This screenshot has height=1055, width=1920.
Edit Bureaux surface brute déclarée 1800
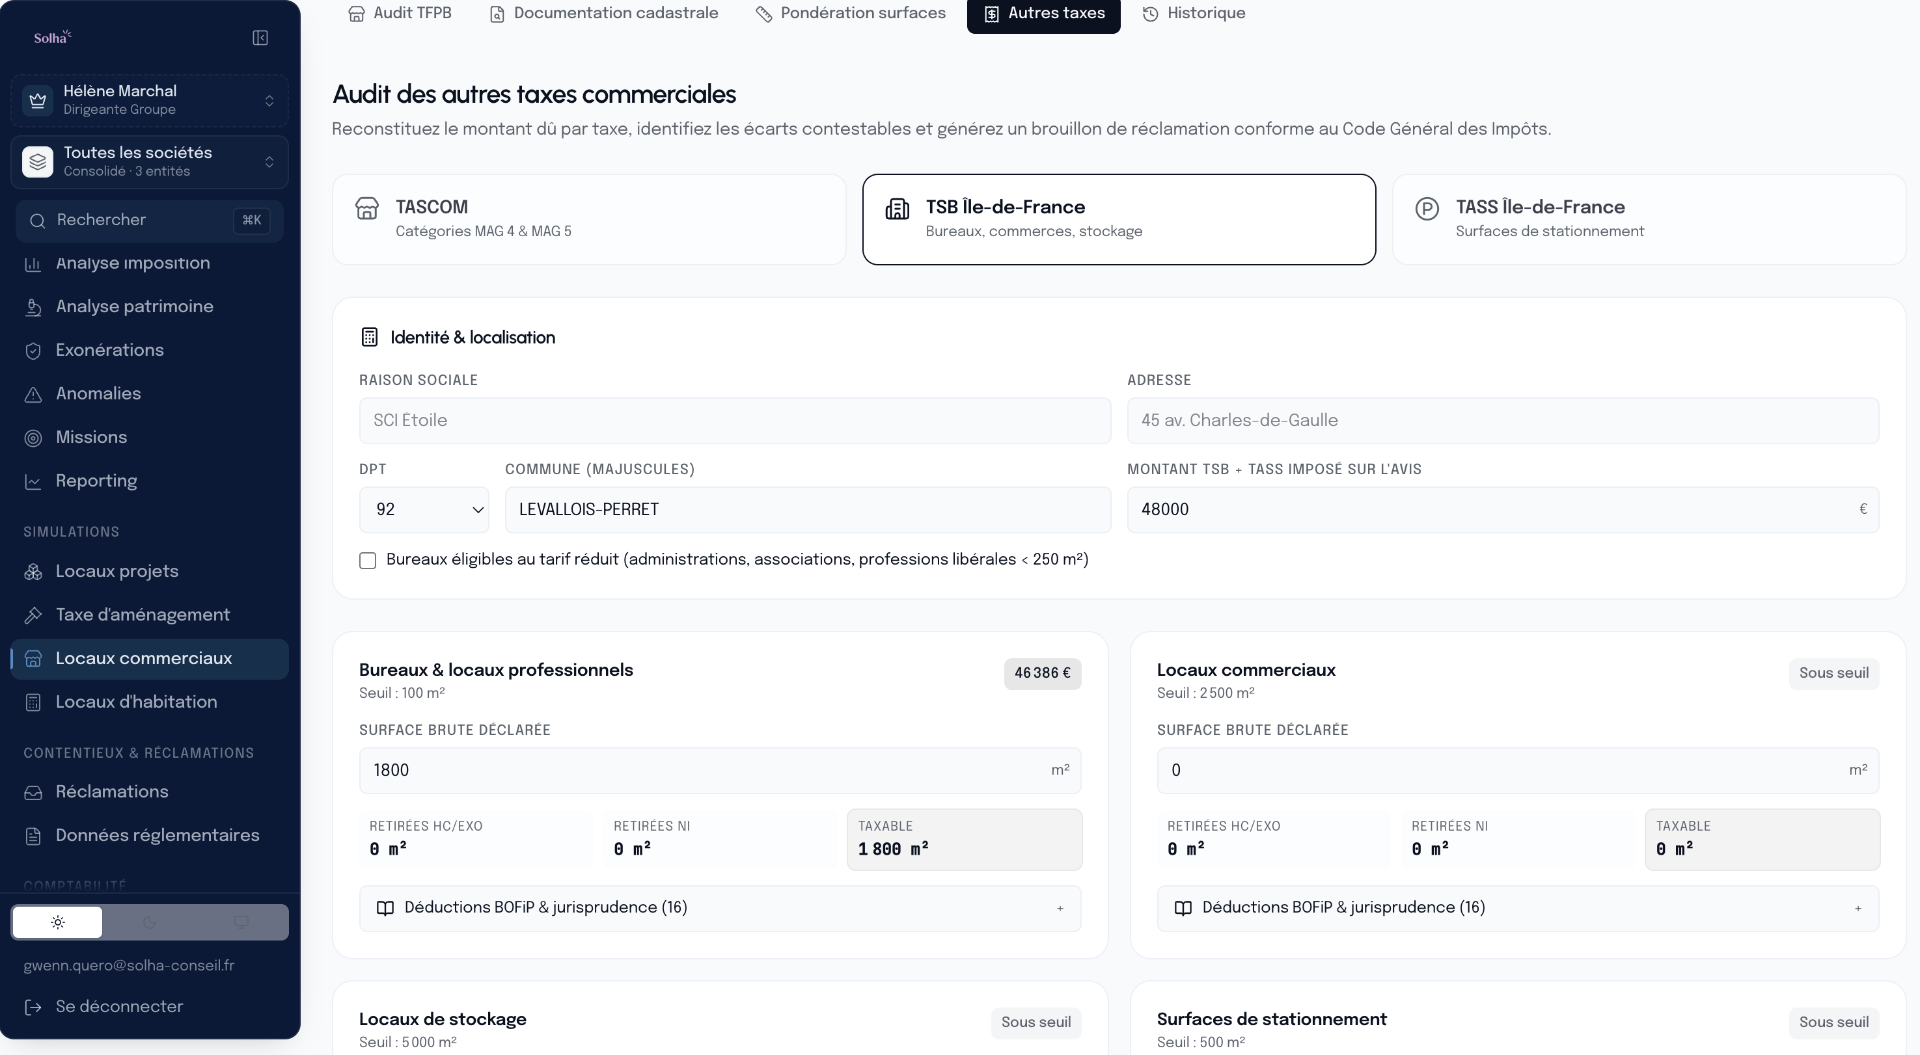720,771
